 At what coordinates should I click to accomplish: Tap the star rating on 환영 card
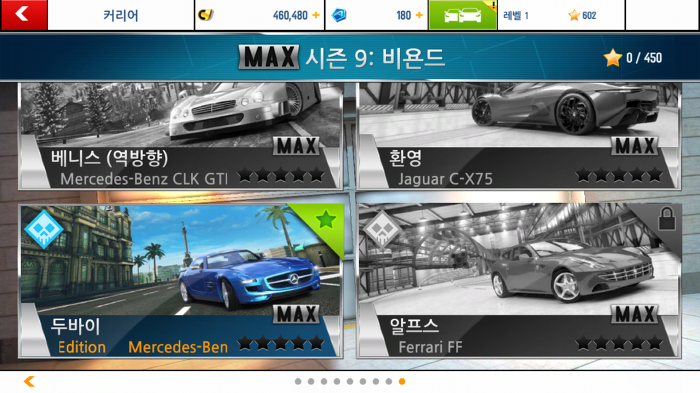point(619,175)
